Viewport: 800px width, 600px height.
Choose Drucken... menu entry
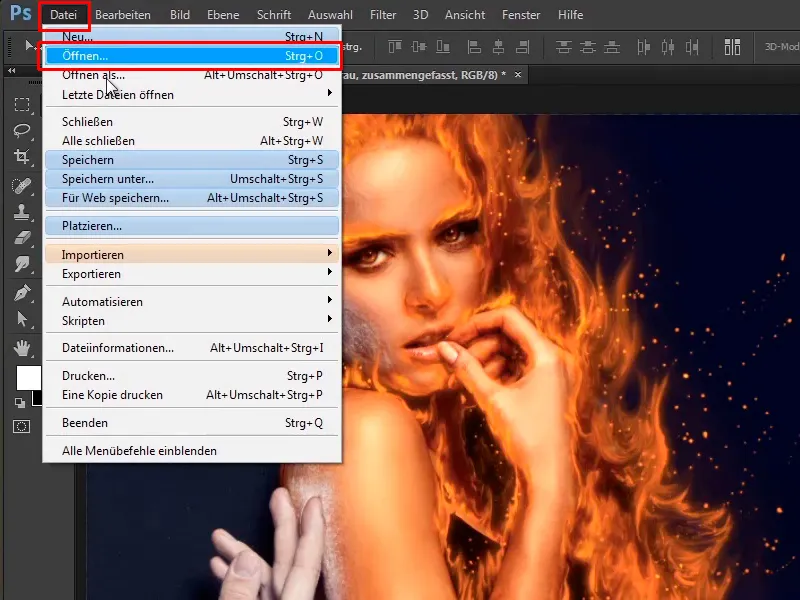coord(192,376)
